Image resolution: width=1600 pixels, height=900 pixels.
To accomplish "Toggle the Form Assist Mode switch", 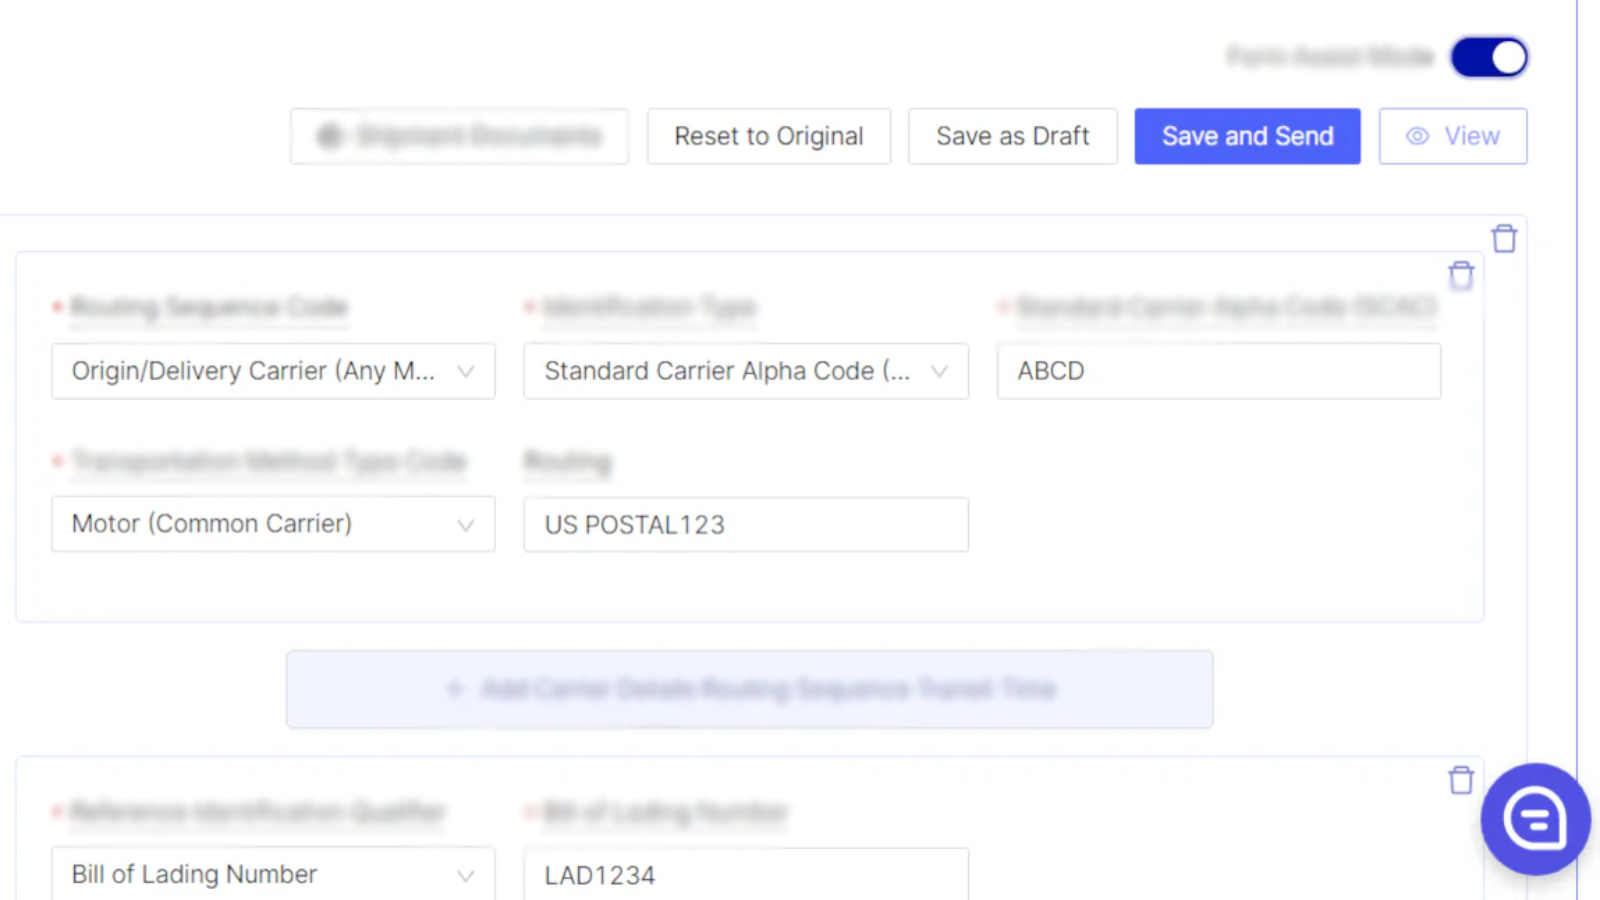I will pyautogui.click(x=1489, y=58).
